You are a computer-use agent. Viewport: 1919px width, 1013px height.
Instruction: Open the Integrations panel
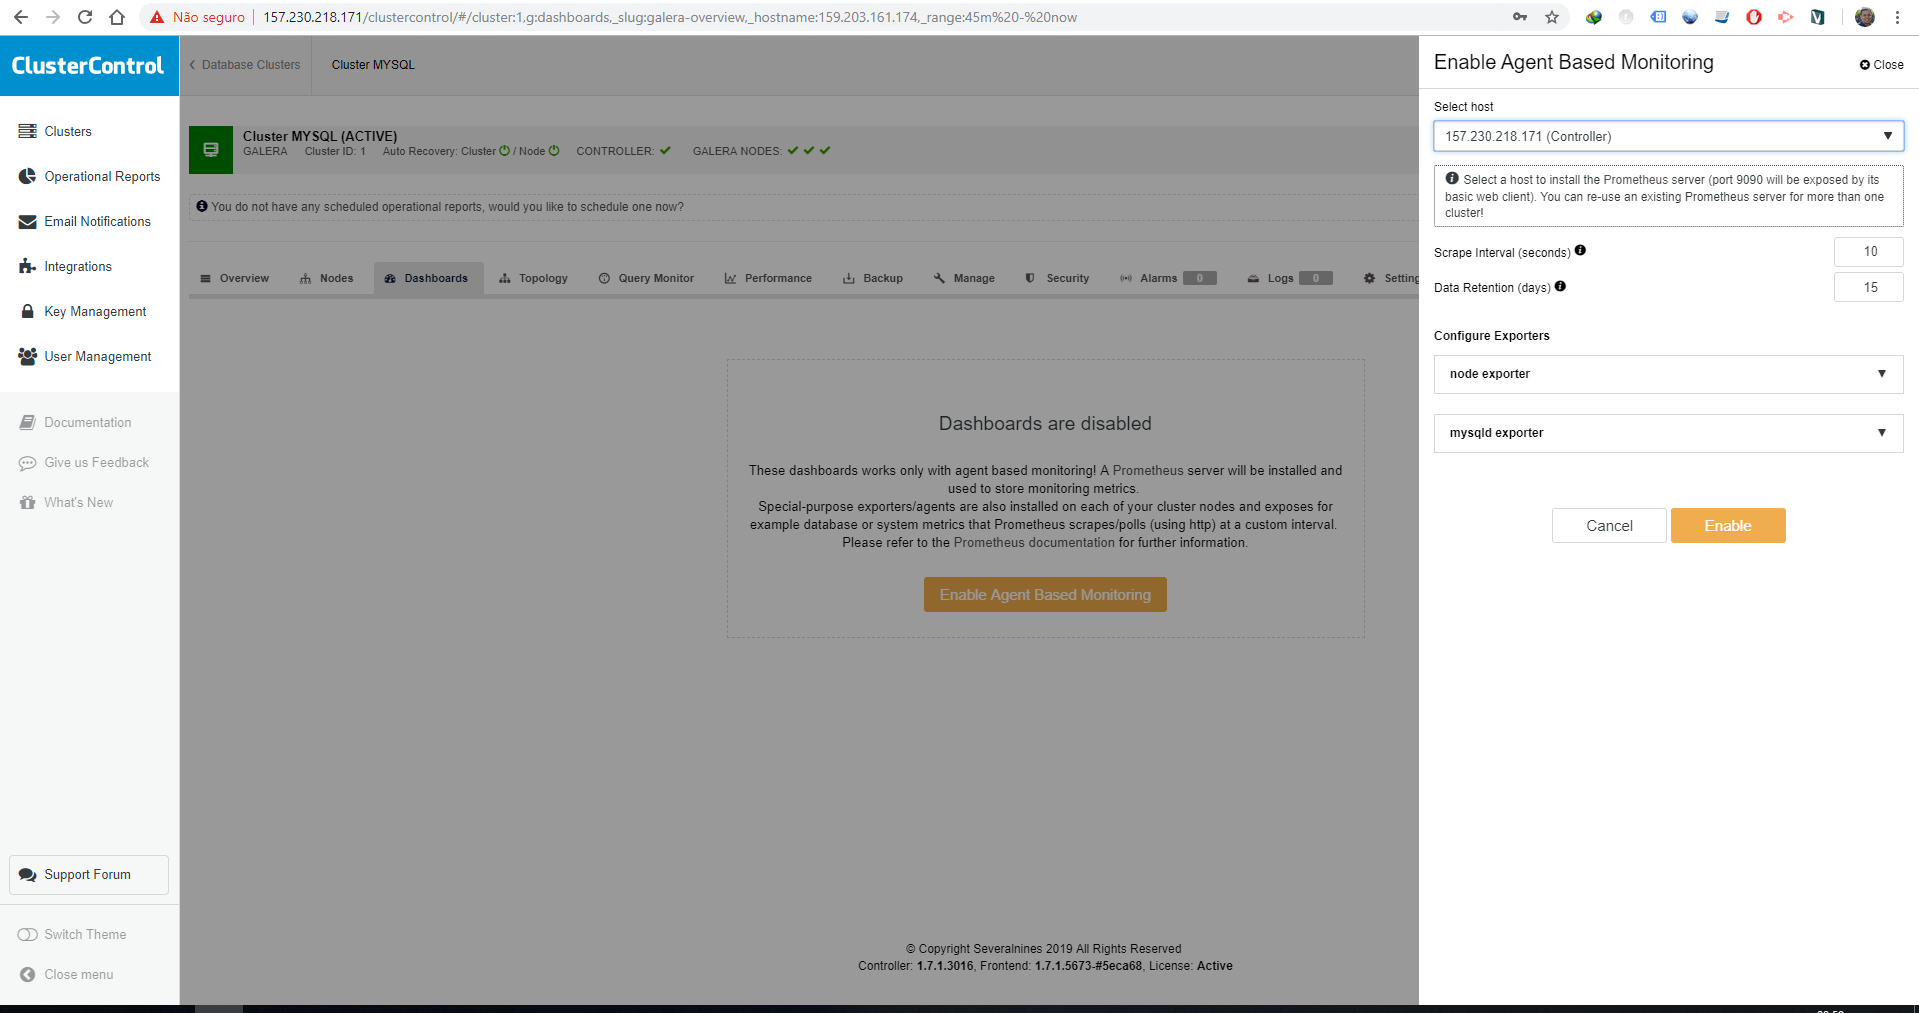(x=78, y=266)
